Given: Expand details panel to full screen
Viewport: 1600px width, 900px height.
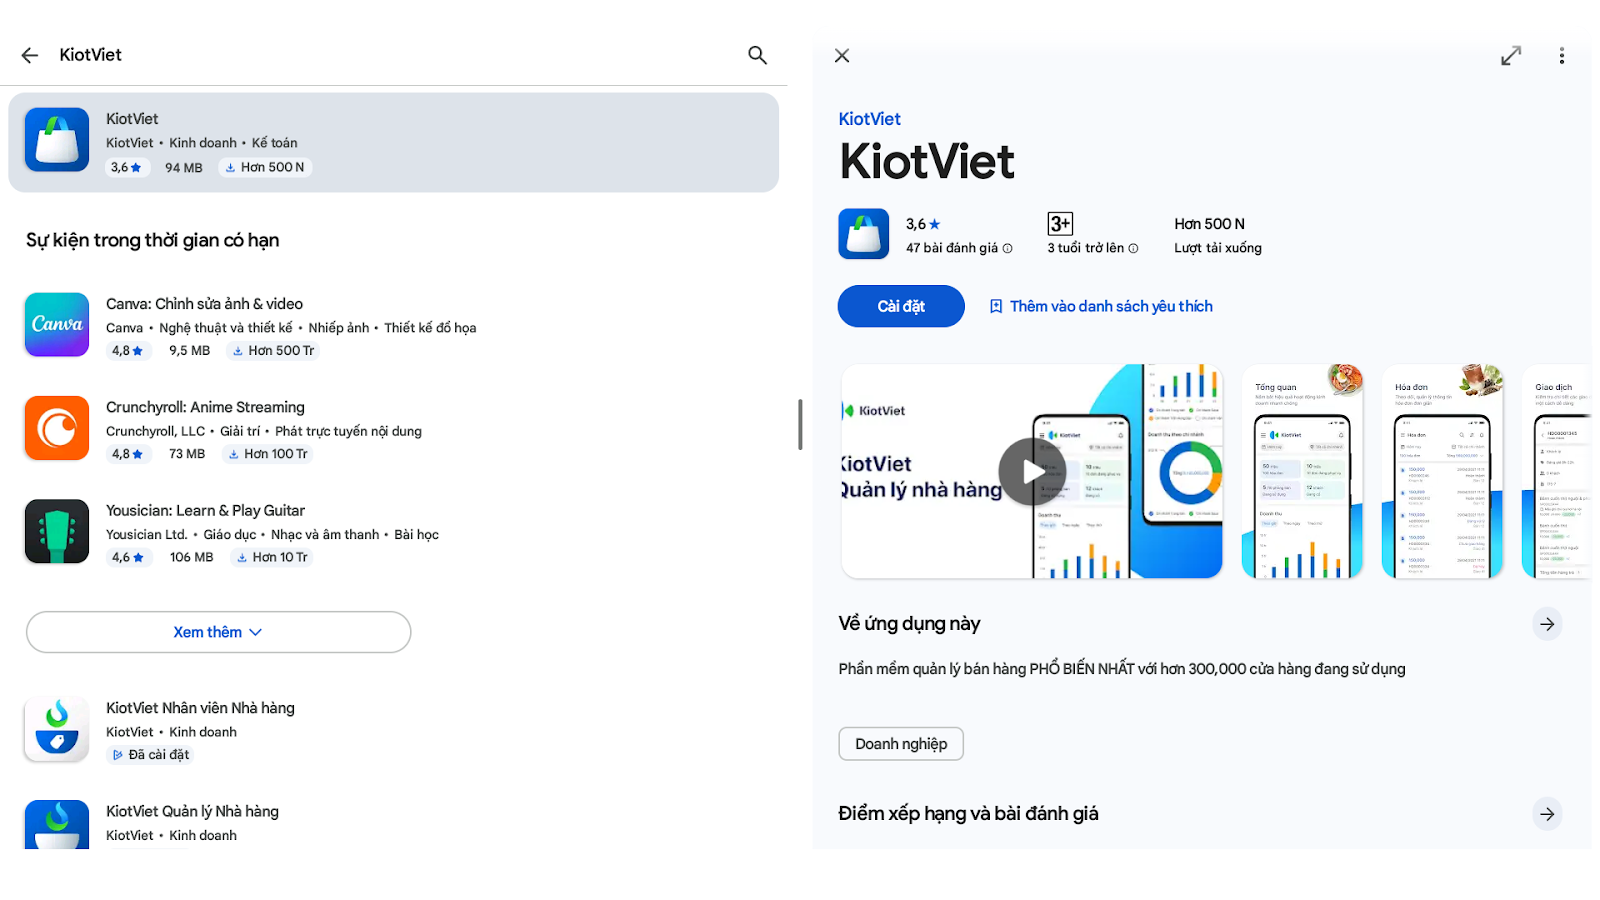Looking at the screenshot, I should [1511, 56].
